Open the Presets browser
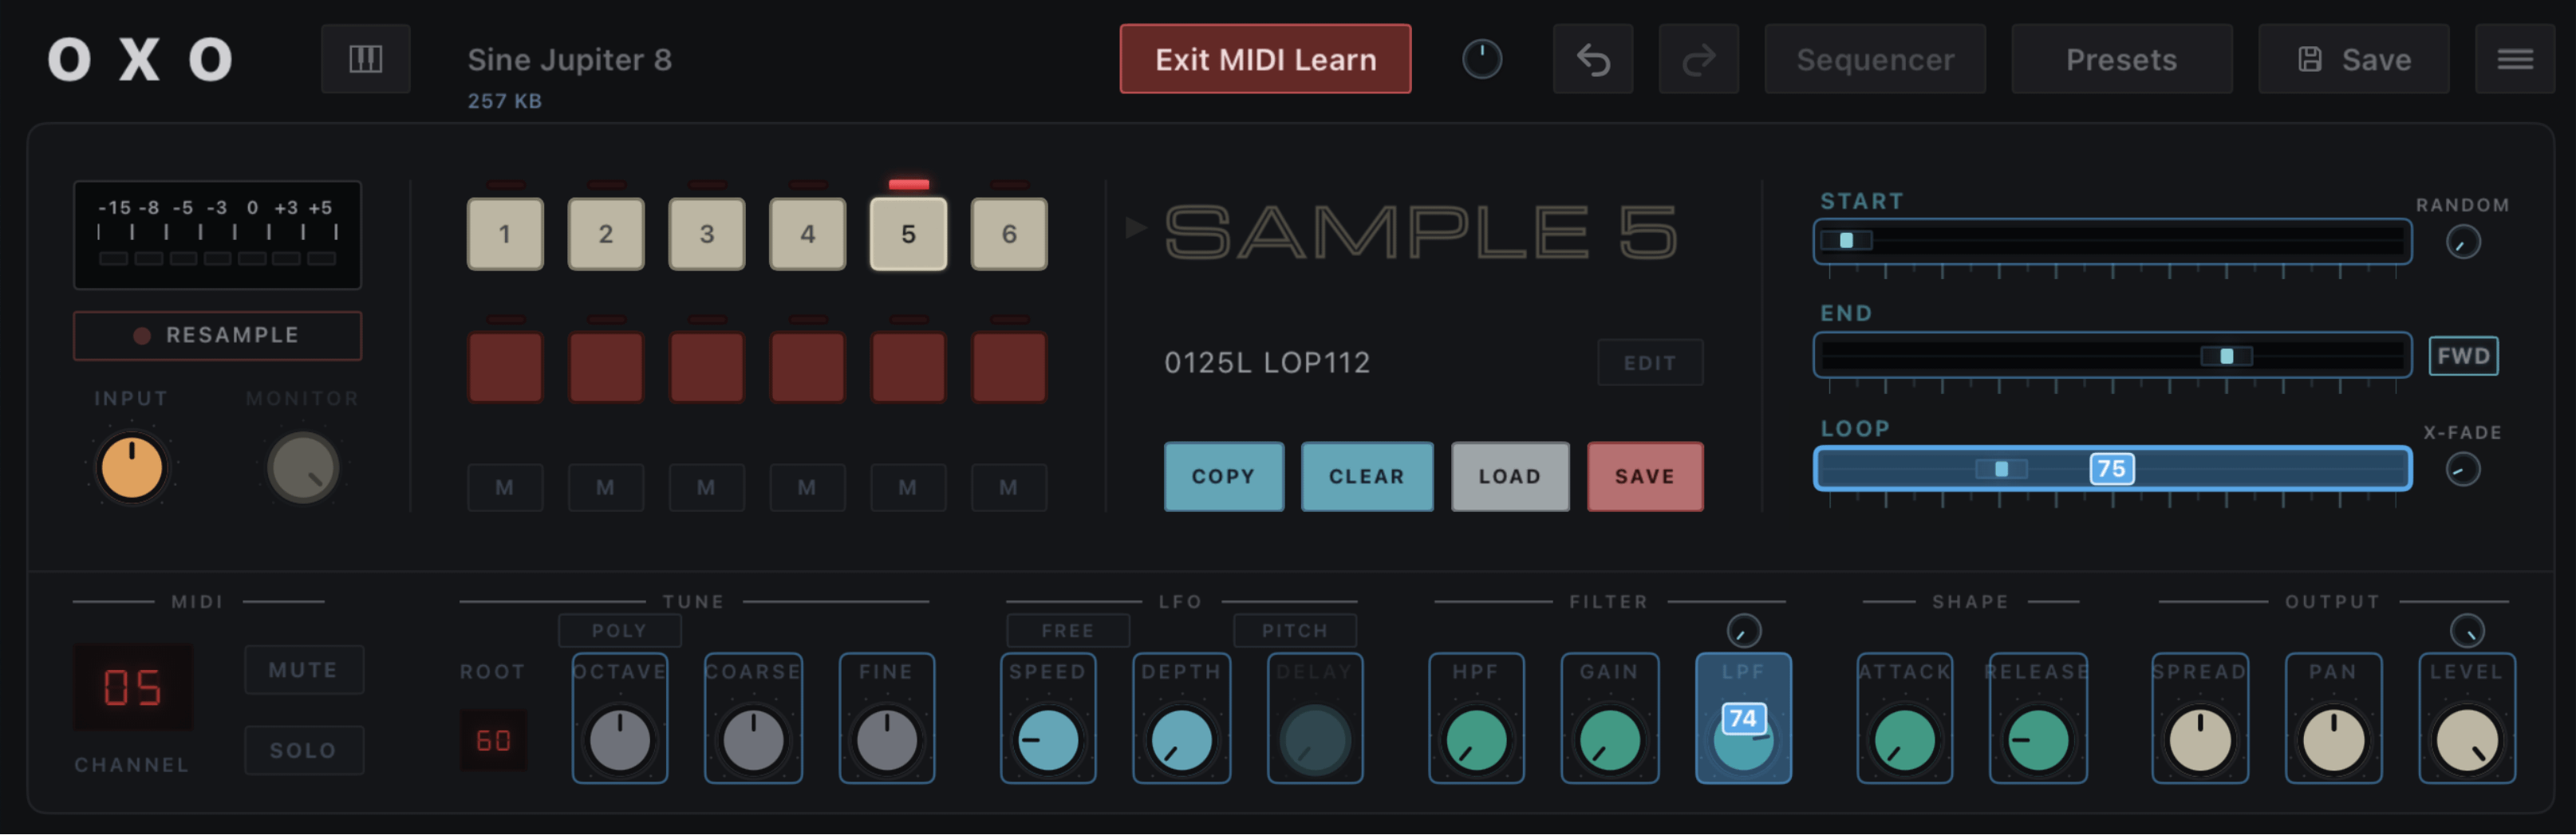 coord(2121,60)
